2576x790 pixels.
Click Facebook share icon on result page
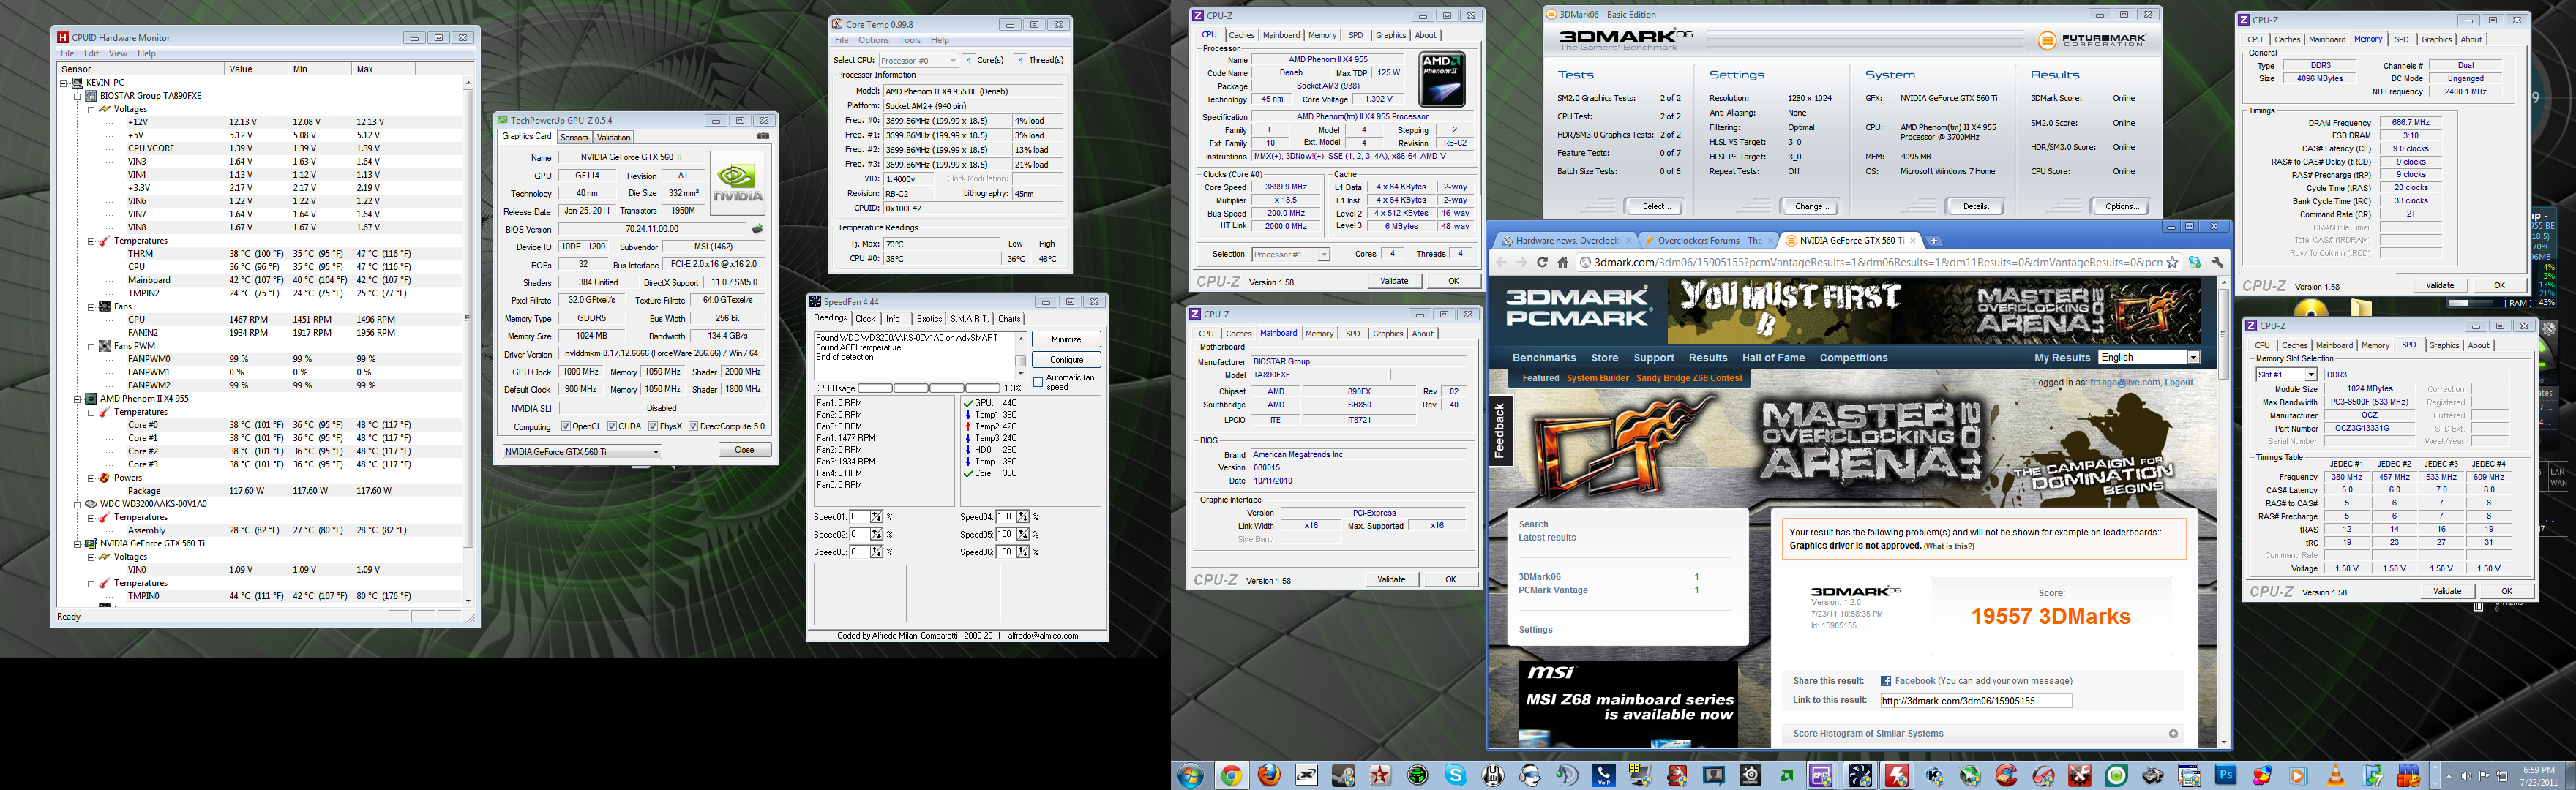click(1885, 681)
